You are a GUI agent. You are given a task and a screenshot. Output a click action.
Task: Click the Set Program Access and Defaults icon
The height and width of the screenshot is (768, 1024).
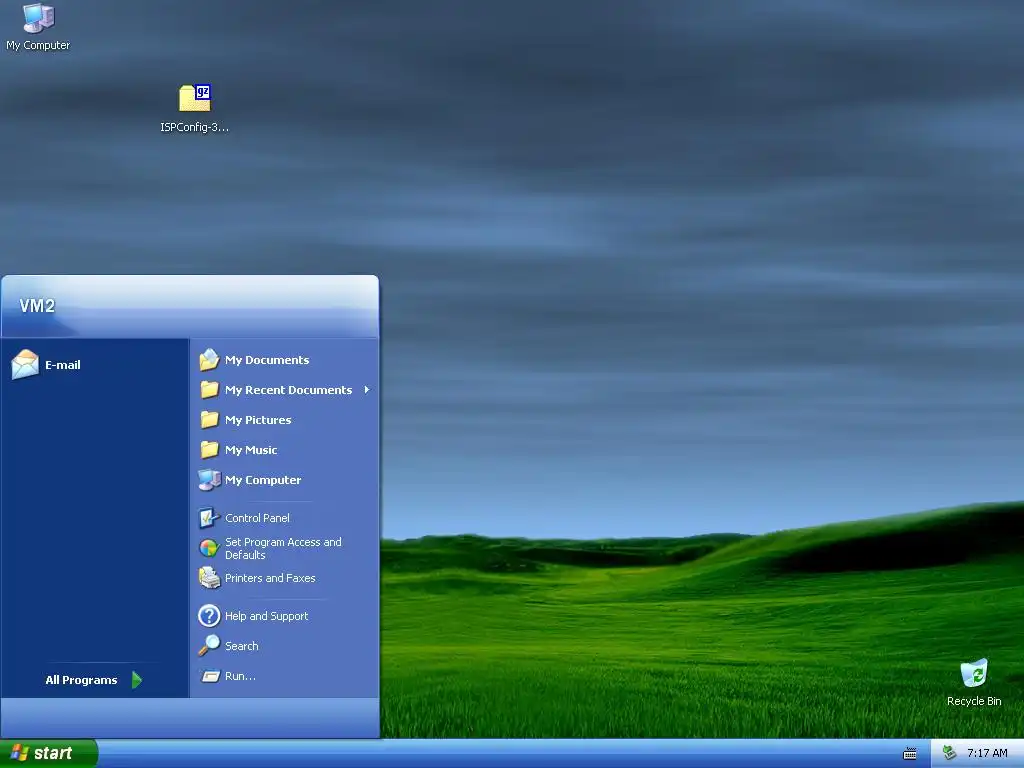point(209,548)
